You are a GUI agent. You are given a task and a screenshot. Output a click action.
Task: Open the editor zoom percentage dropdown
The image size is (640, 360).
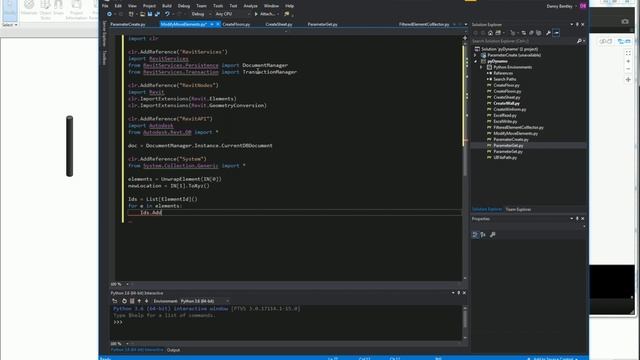(127, 284)
